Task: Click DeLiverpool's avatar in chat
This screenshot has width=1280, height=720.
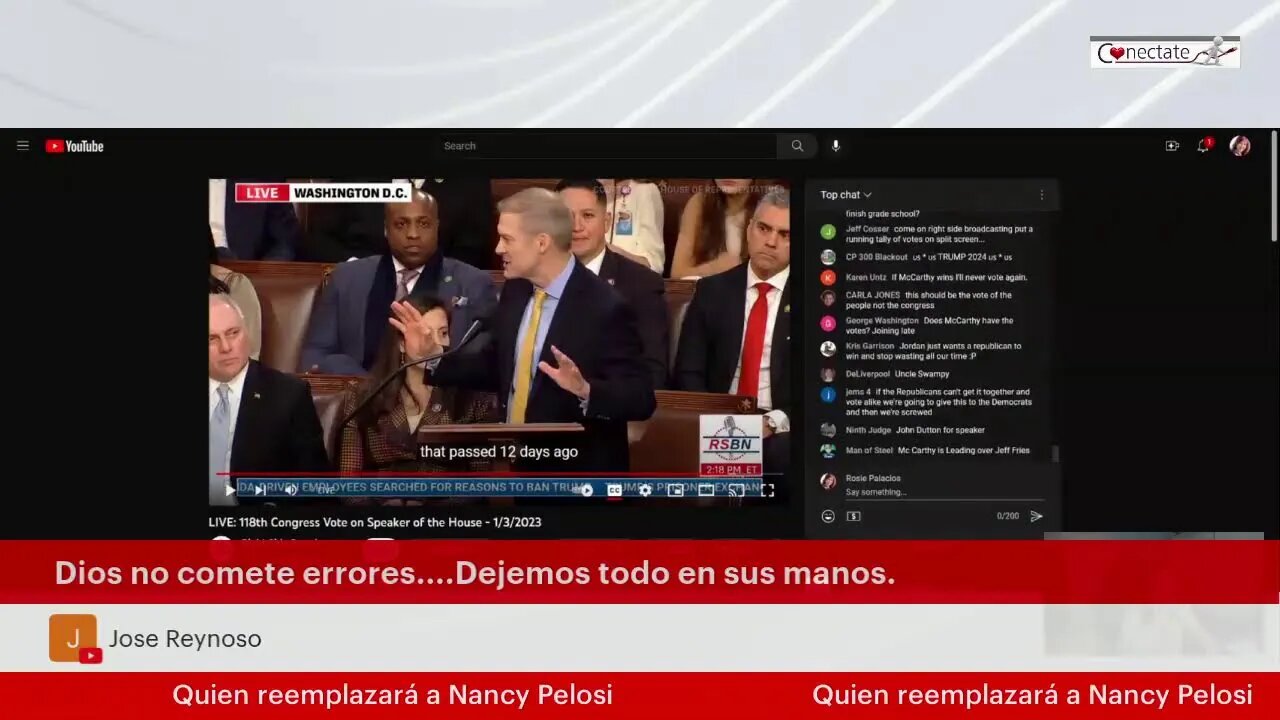Action: pyautogui.click(x=828, y=374)
